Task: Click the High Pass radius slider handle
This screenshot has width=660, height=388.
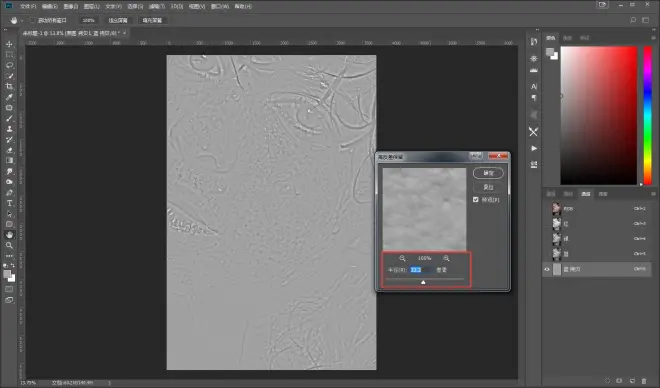Action: (423, 282)
